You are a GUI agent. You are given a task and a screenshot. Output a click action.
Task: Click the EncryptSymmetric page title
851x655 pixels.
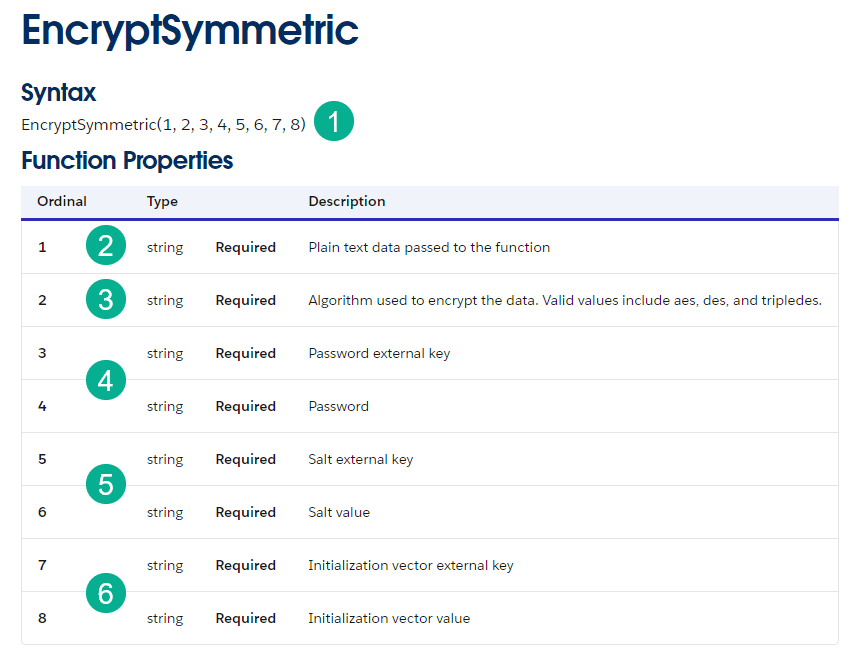[x=190, y=31]
